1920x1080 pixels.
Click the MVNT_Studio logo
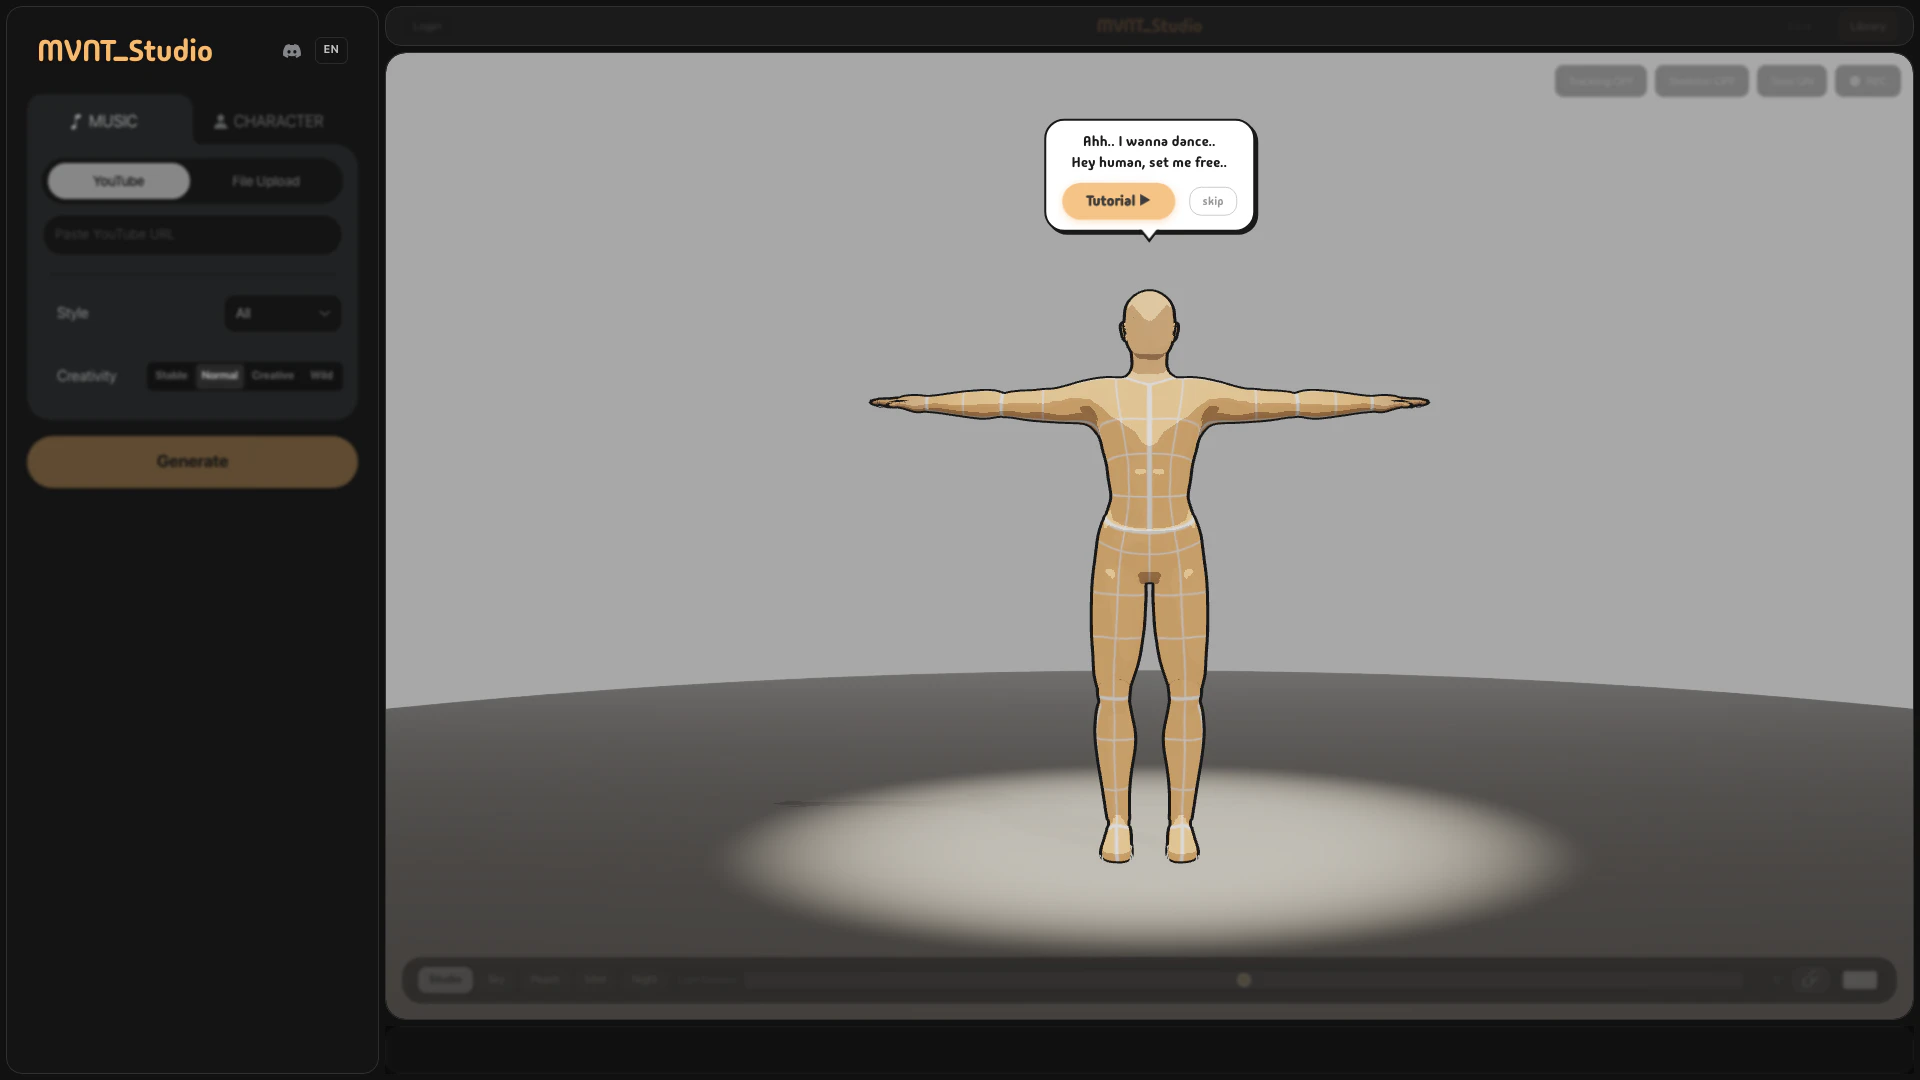click(125, 50)
